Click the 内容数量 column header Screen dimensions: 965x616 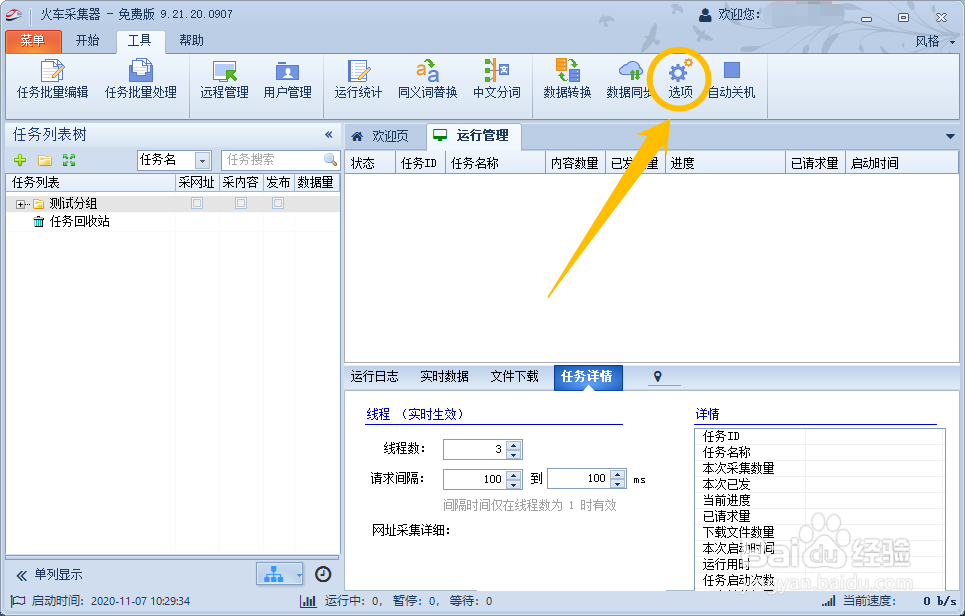(575, 163)
